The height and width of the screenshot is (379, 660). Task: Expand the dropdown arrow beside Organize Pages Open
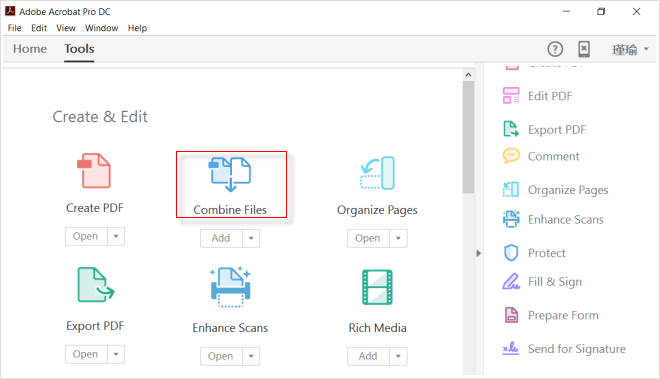(398, 238)
